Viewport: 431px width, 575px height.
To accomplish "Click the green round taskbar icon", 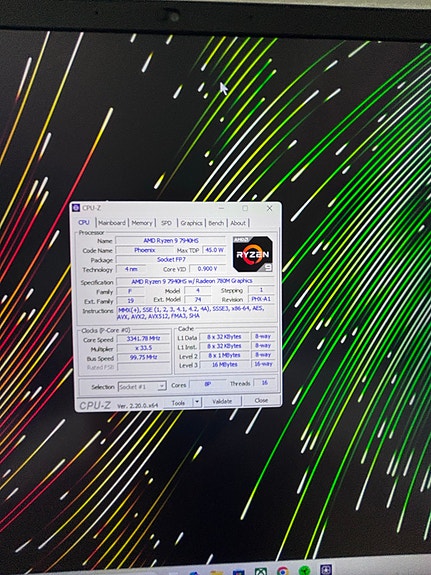I will pos(304,570).
